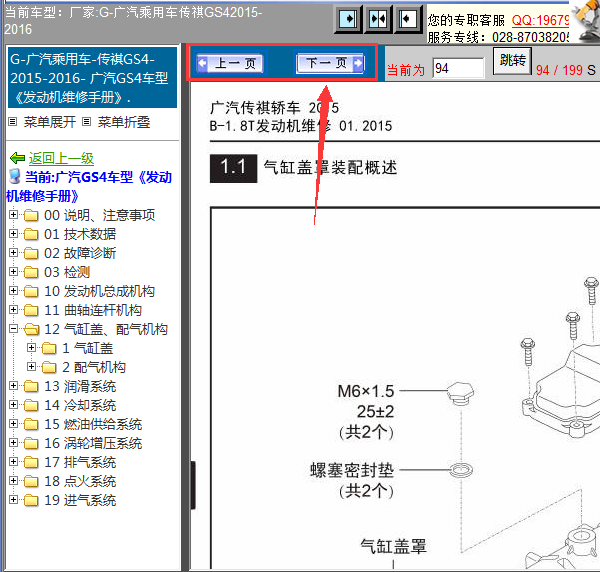Expand the 11 曲轴连杆机构 node
This screenshot has width=600, height=572.
pos(13,310)
